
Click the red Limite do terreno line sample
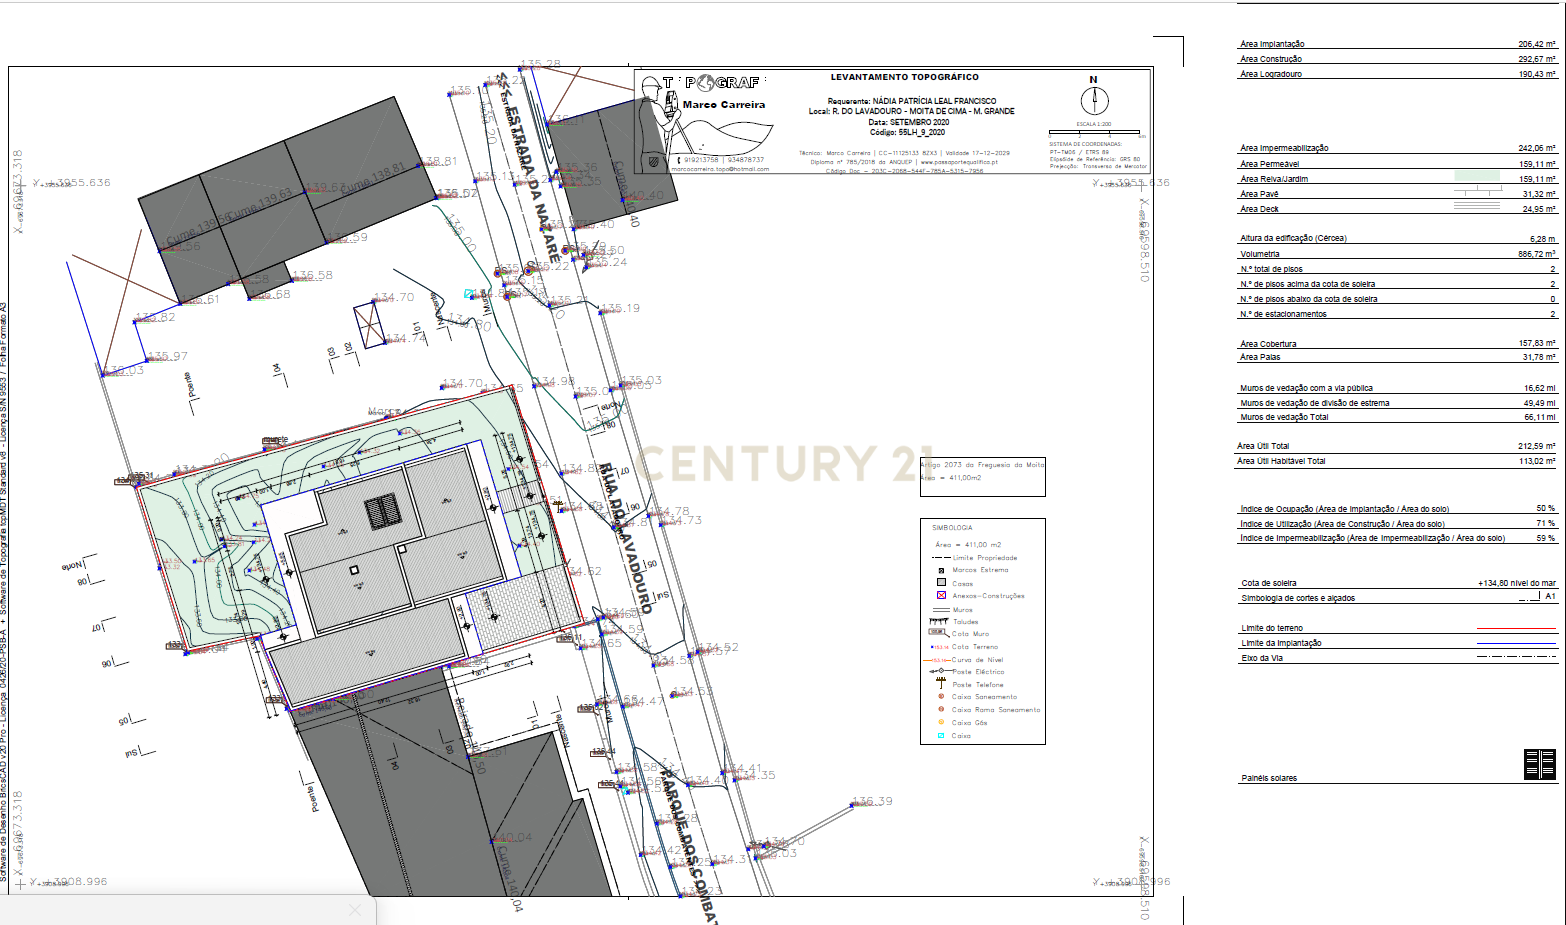[1517, 629]
